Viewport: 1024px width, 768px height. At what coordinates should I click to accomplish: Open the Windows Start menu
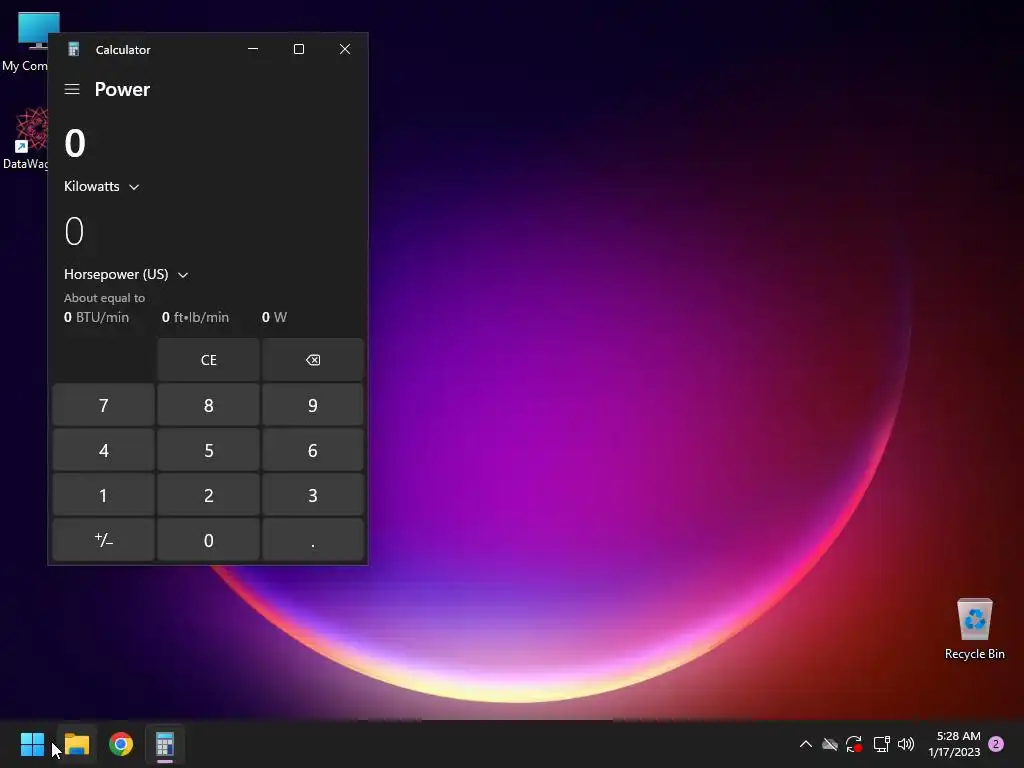(x=32, y=744)
